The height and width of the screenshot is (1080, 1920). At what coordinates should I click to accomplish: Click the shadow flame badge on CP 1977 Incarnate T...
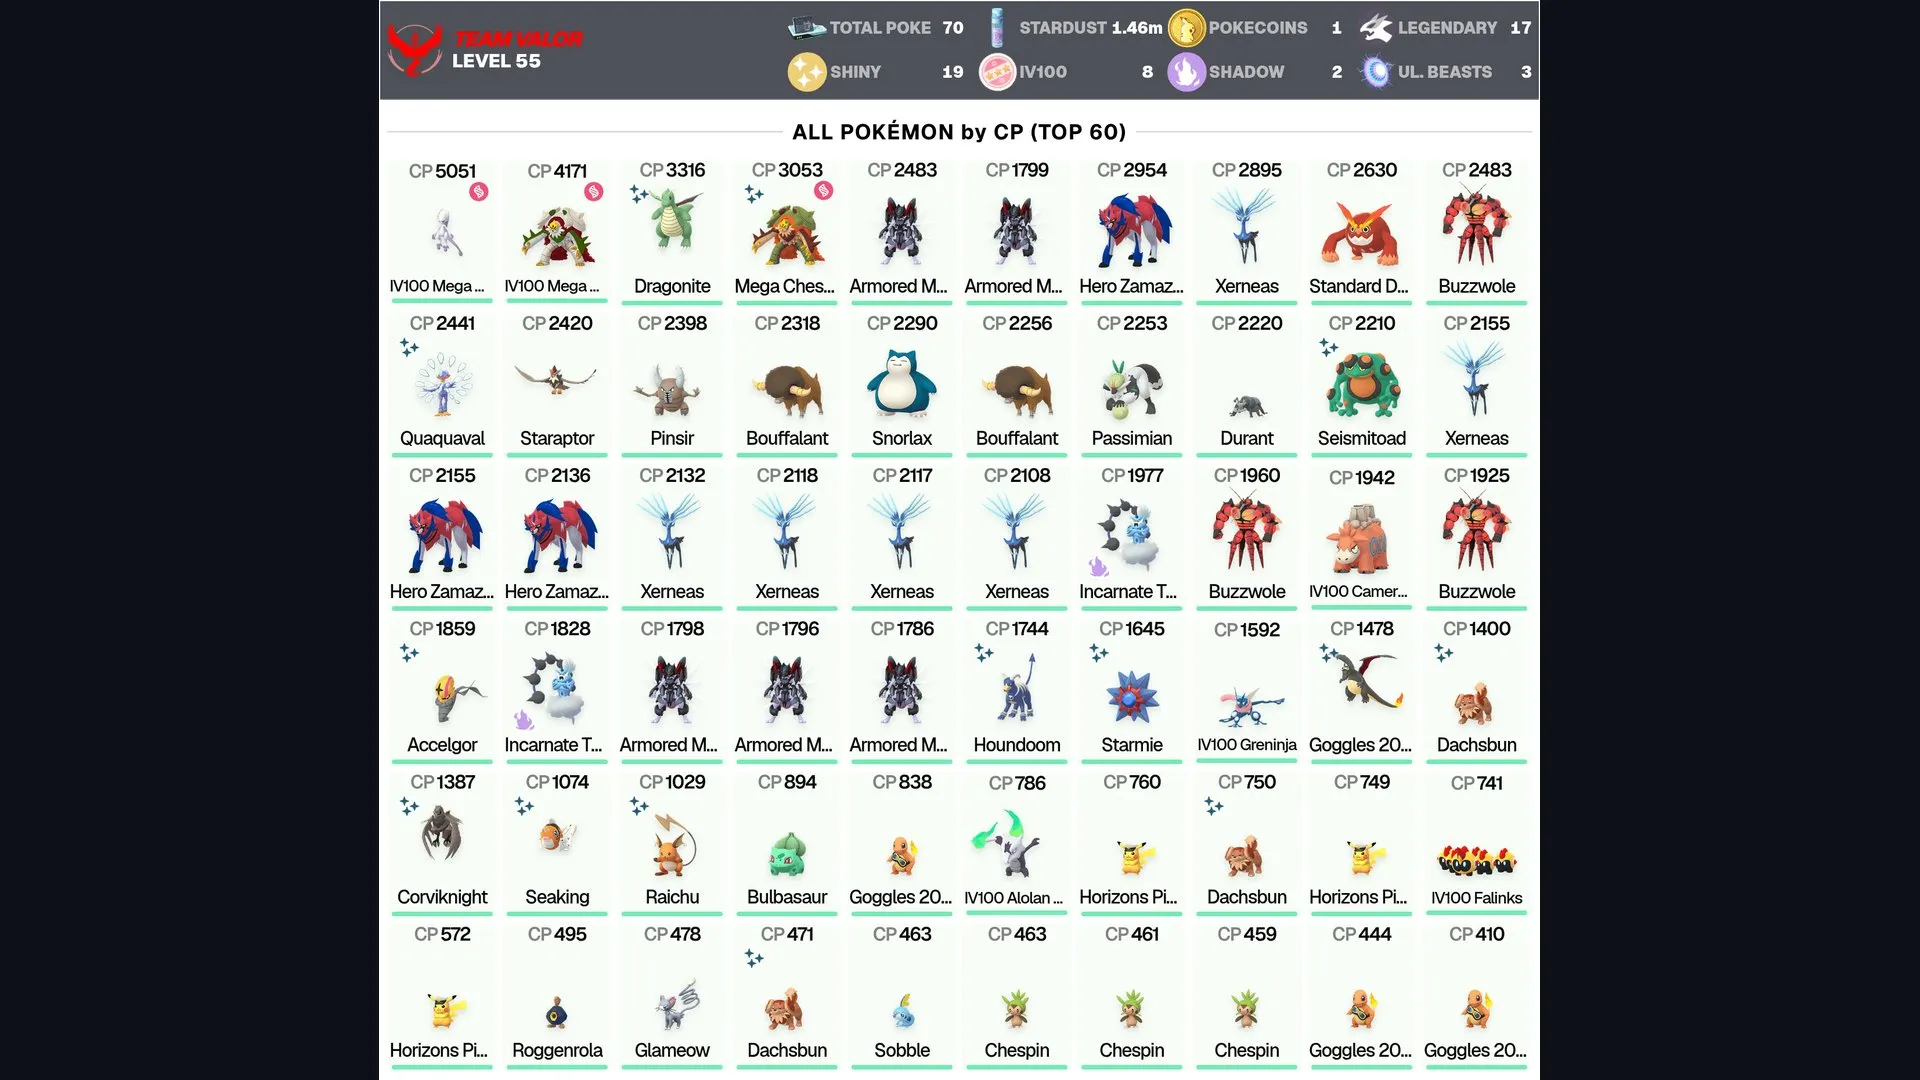[x=1099, y=567]
